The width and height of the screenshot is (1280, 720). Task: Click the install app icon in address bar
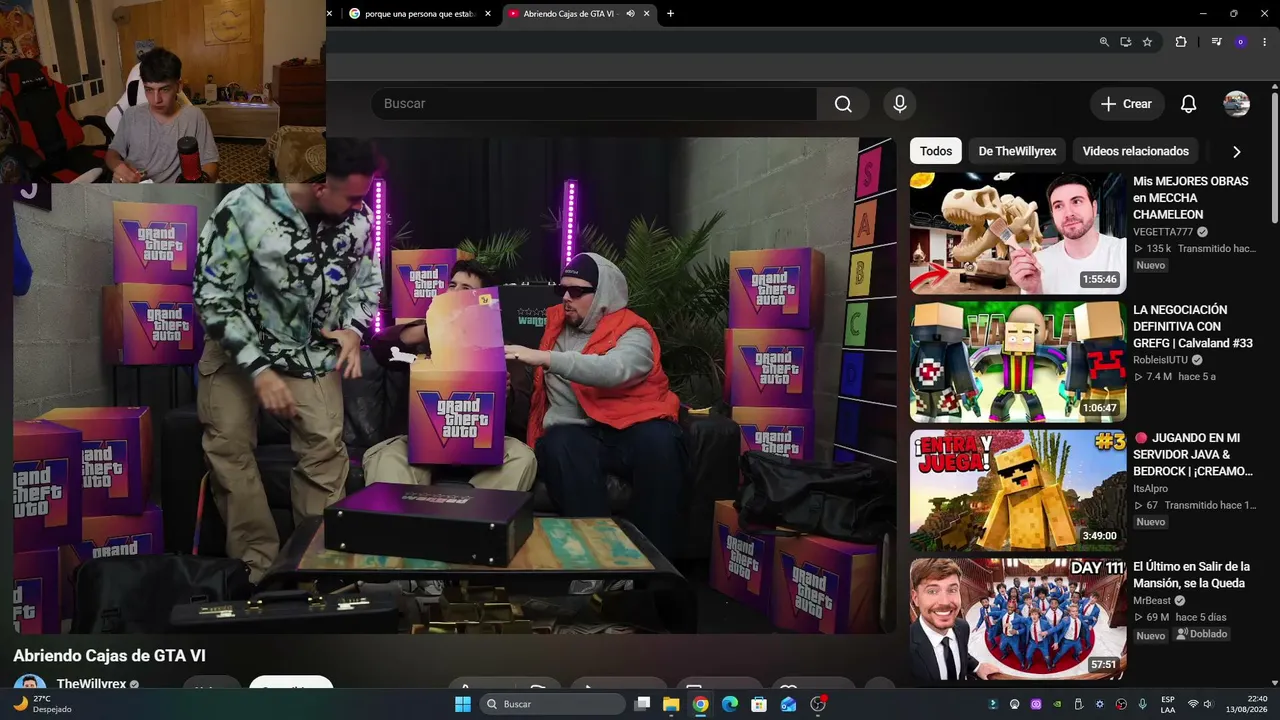[1125, 42]
